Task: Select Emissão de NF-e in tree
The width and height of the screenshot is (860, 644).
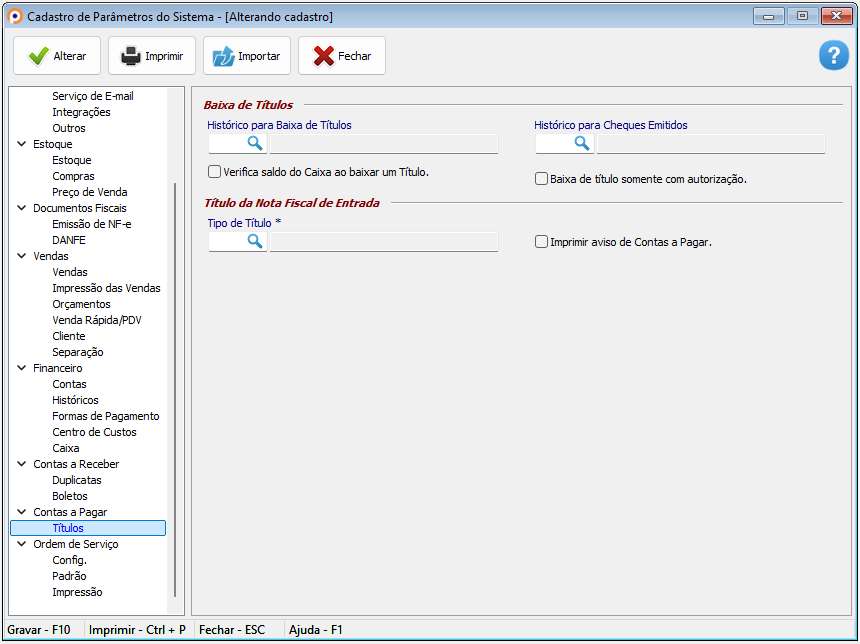Action: pyautogui.click(x=91, y=224)
